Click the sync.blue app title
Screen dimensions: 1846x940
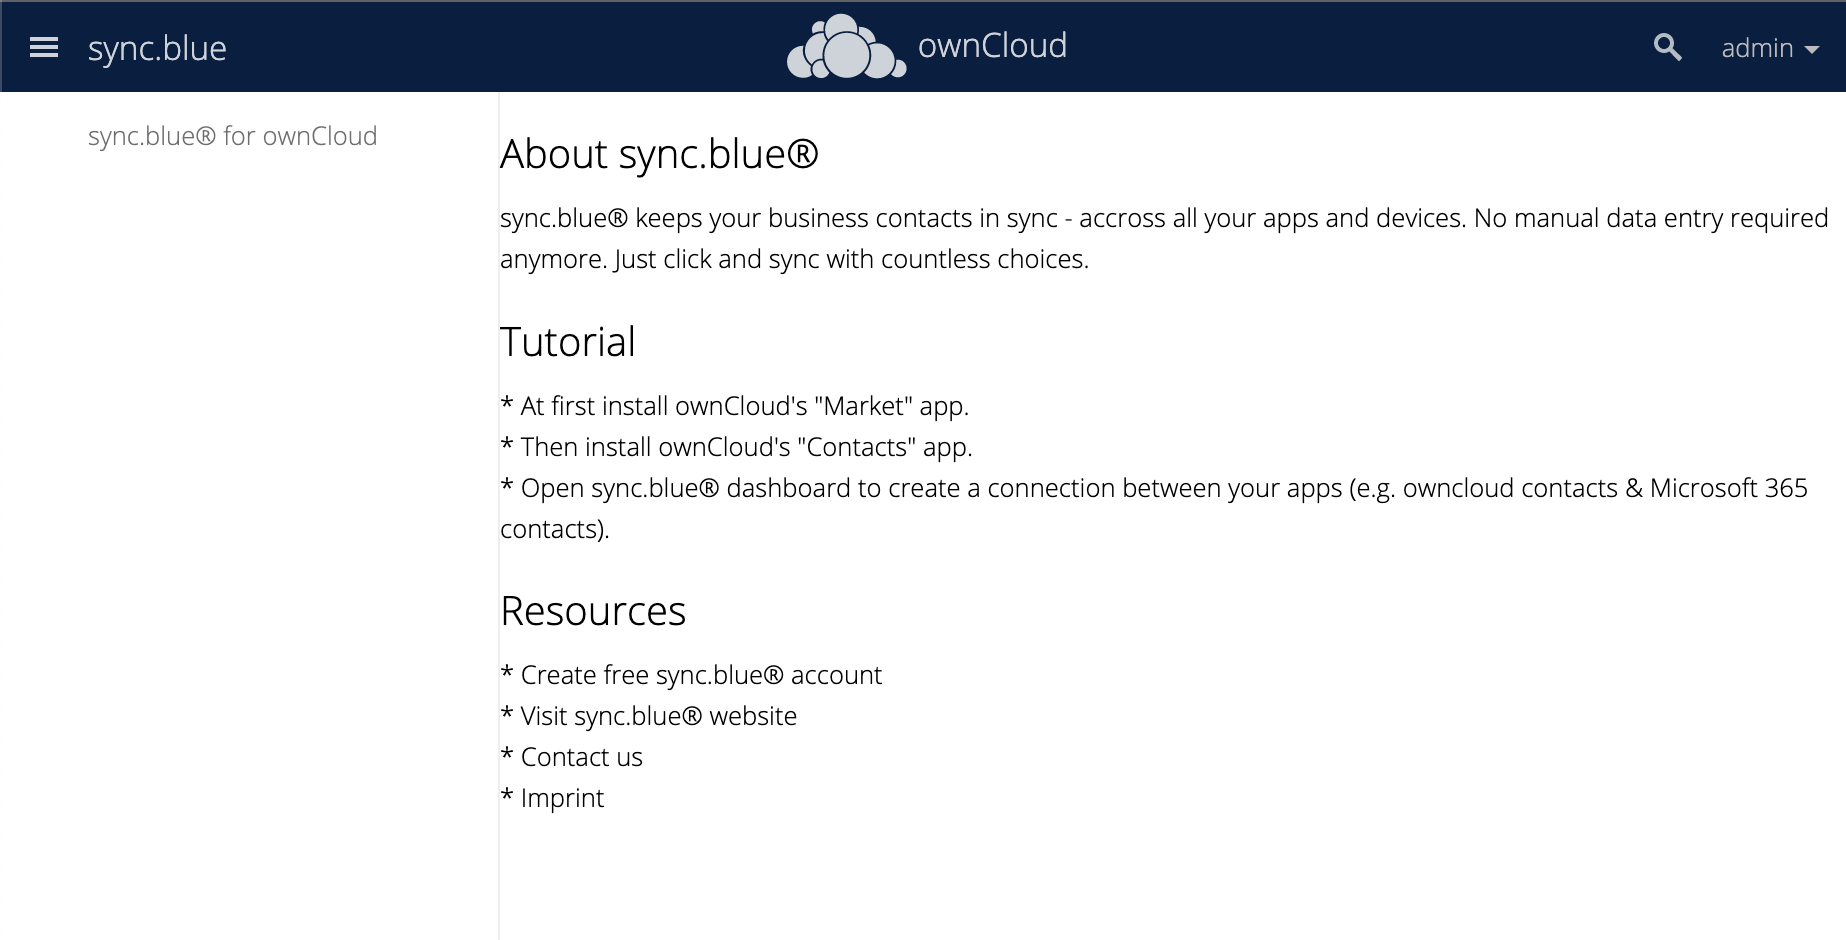coord(157,48)
